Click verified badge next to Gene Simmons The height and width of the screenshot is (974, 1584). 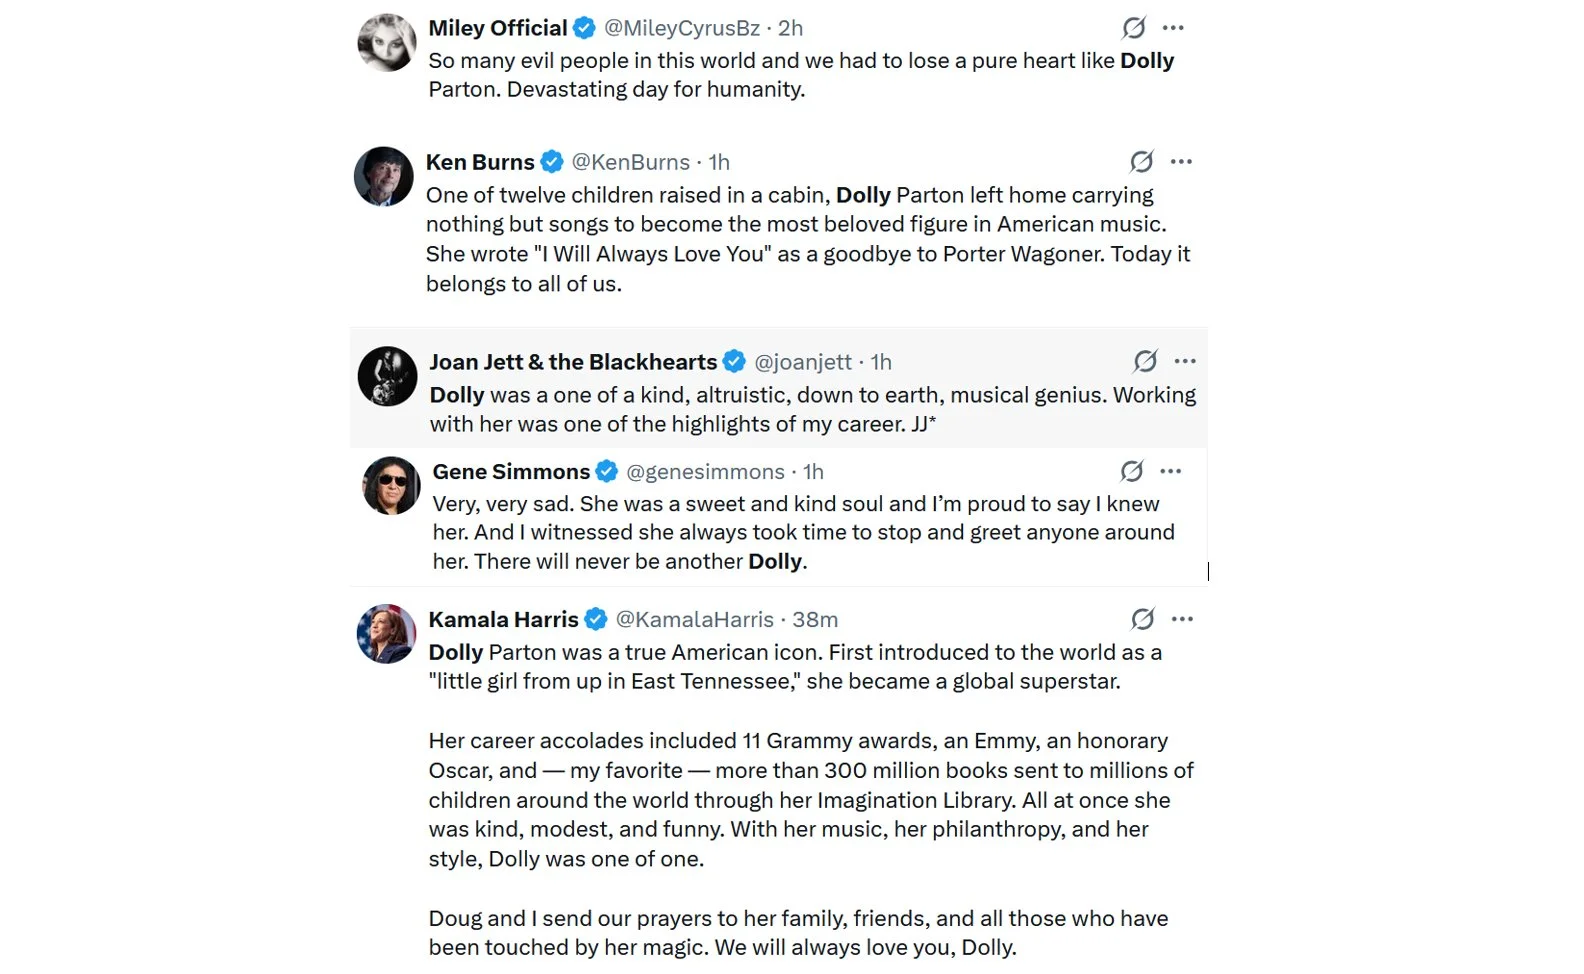[607, 471]
